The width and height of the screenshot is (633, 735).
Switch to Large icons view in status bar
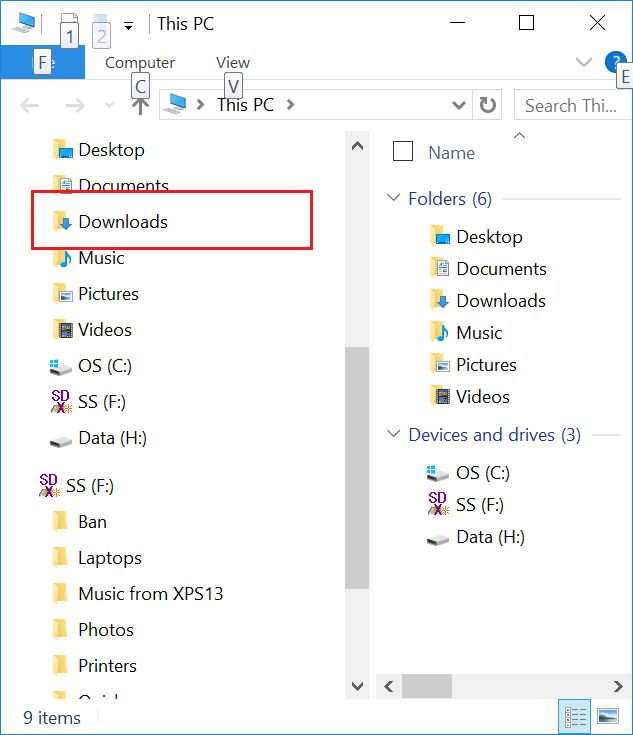(608, 716)
